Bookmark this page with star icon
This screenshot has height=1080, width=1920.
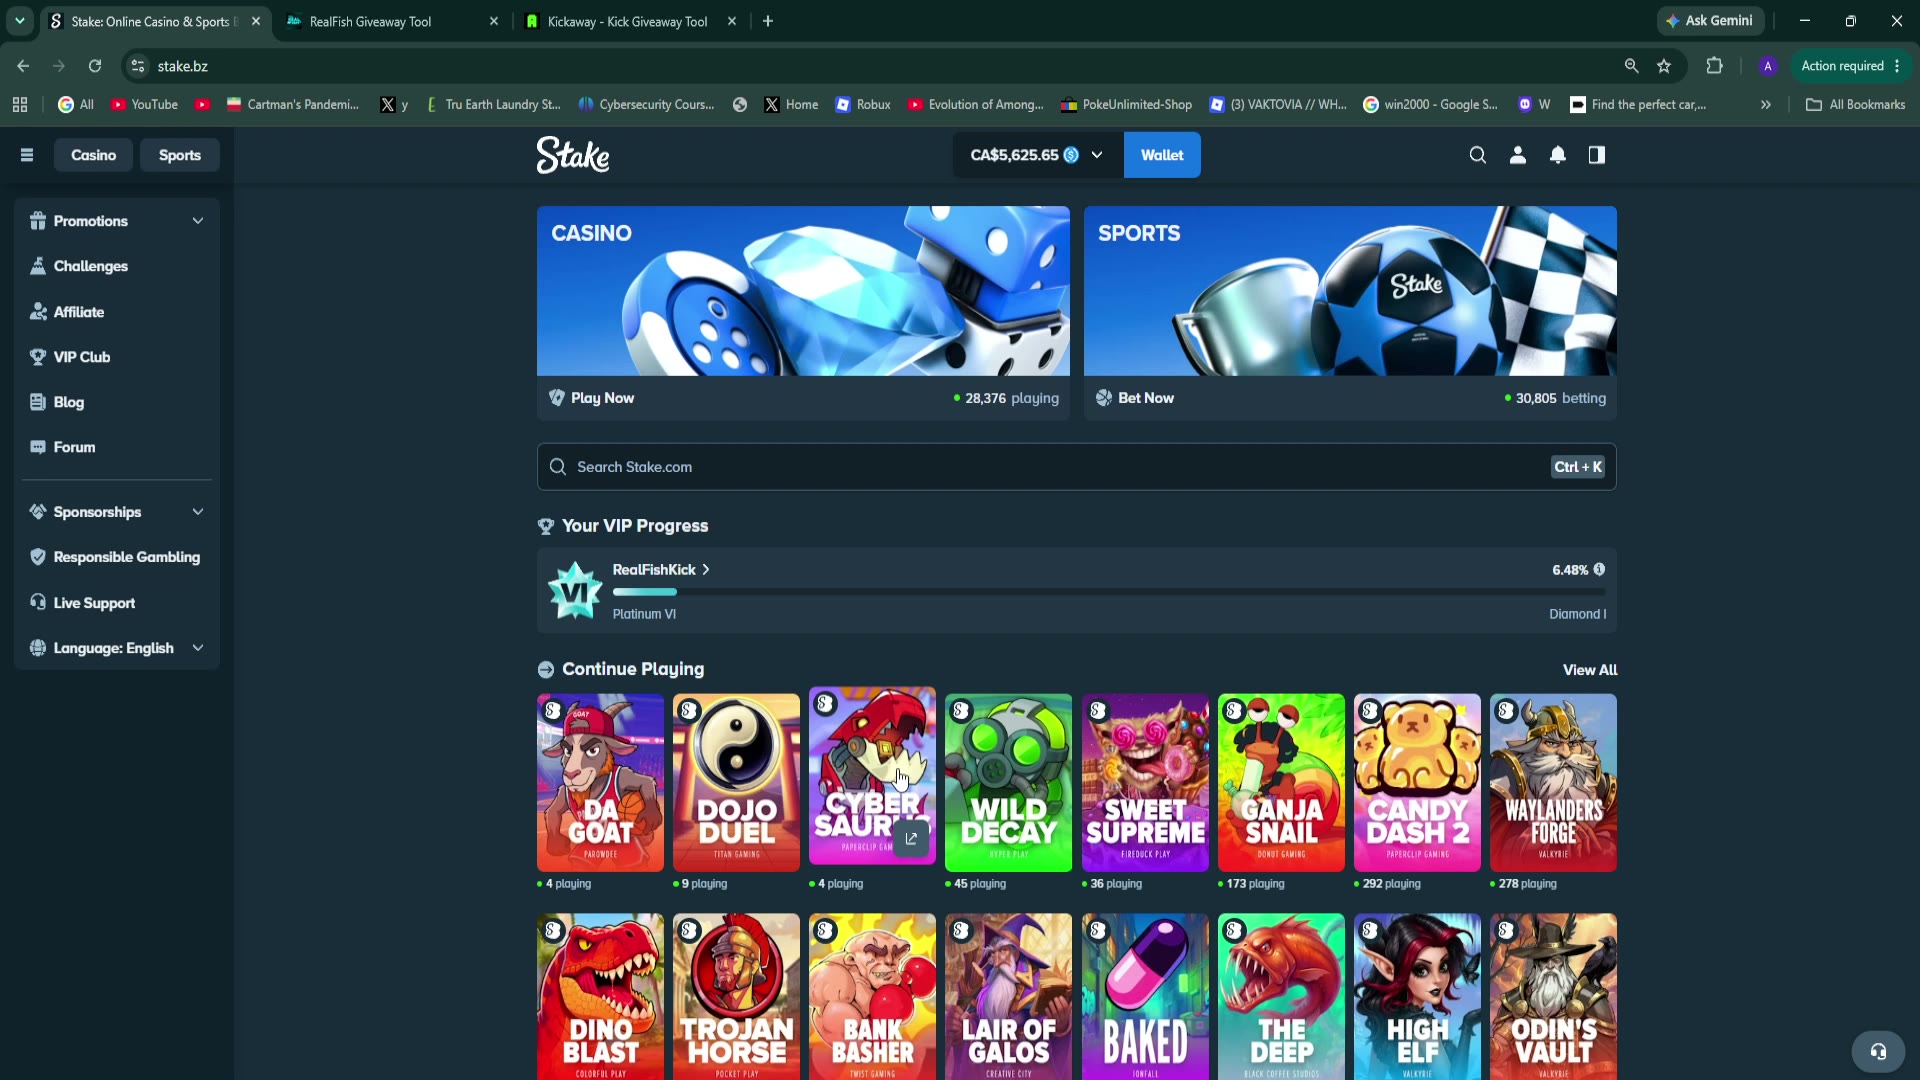pyautogui.click(x=1664, y=66)
